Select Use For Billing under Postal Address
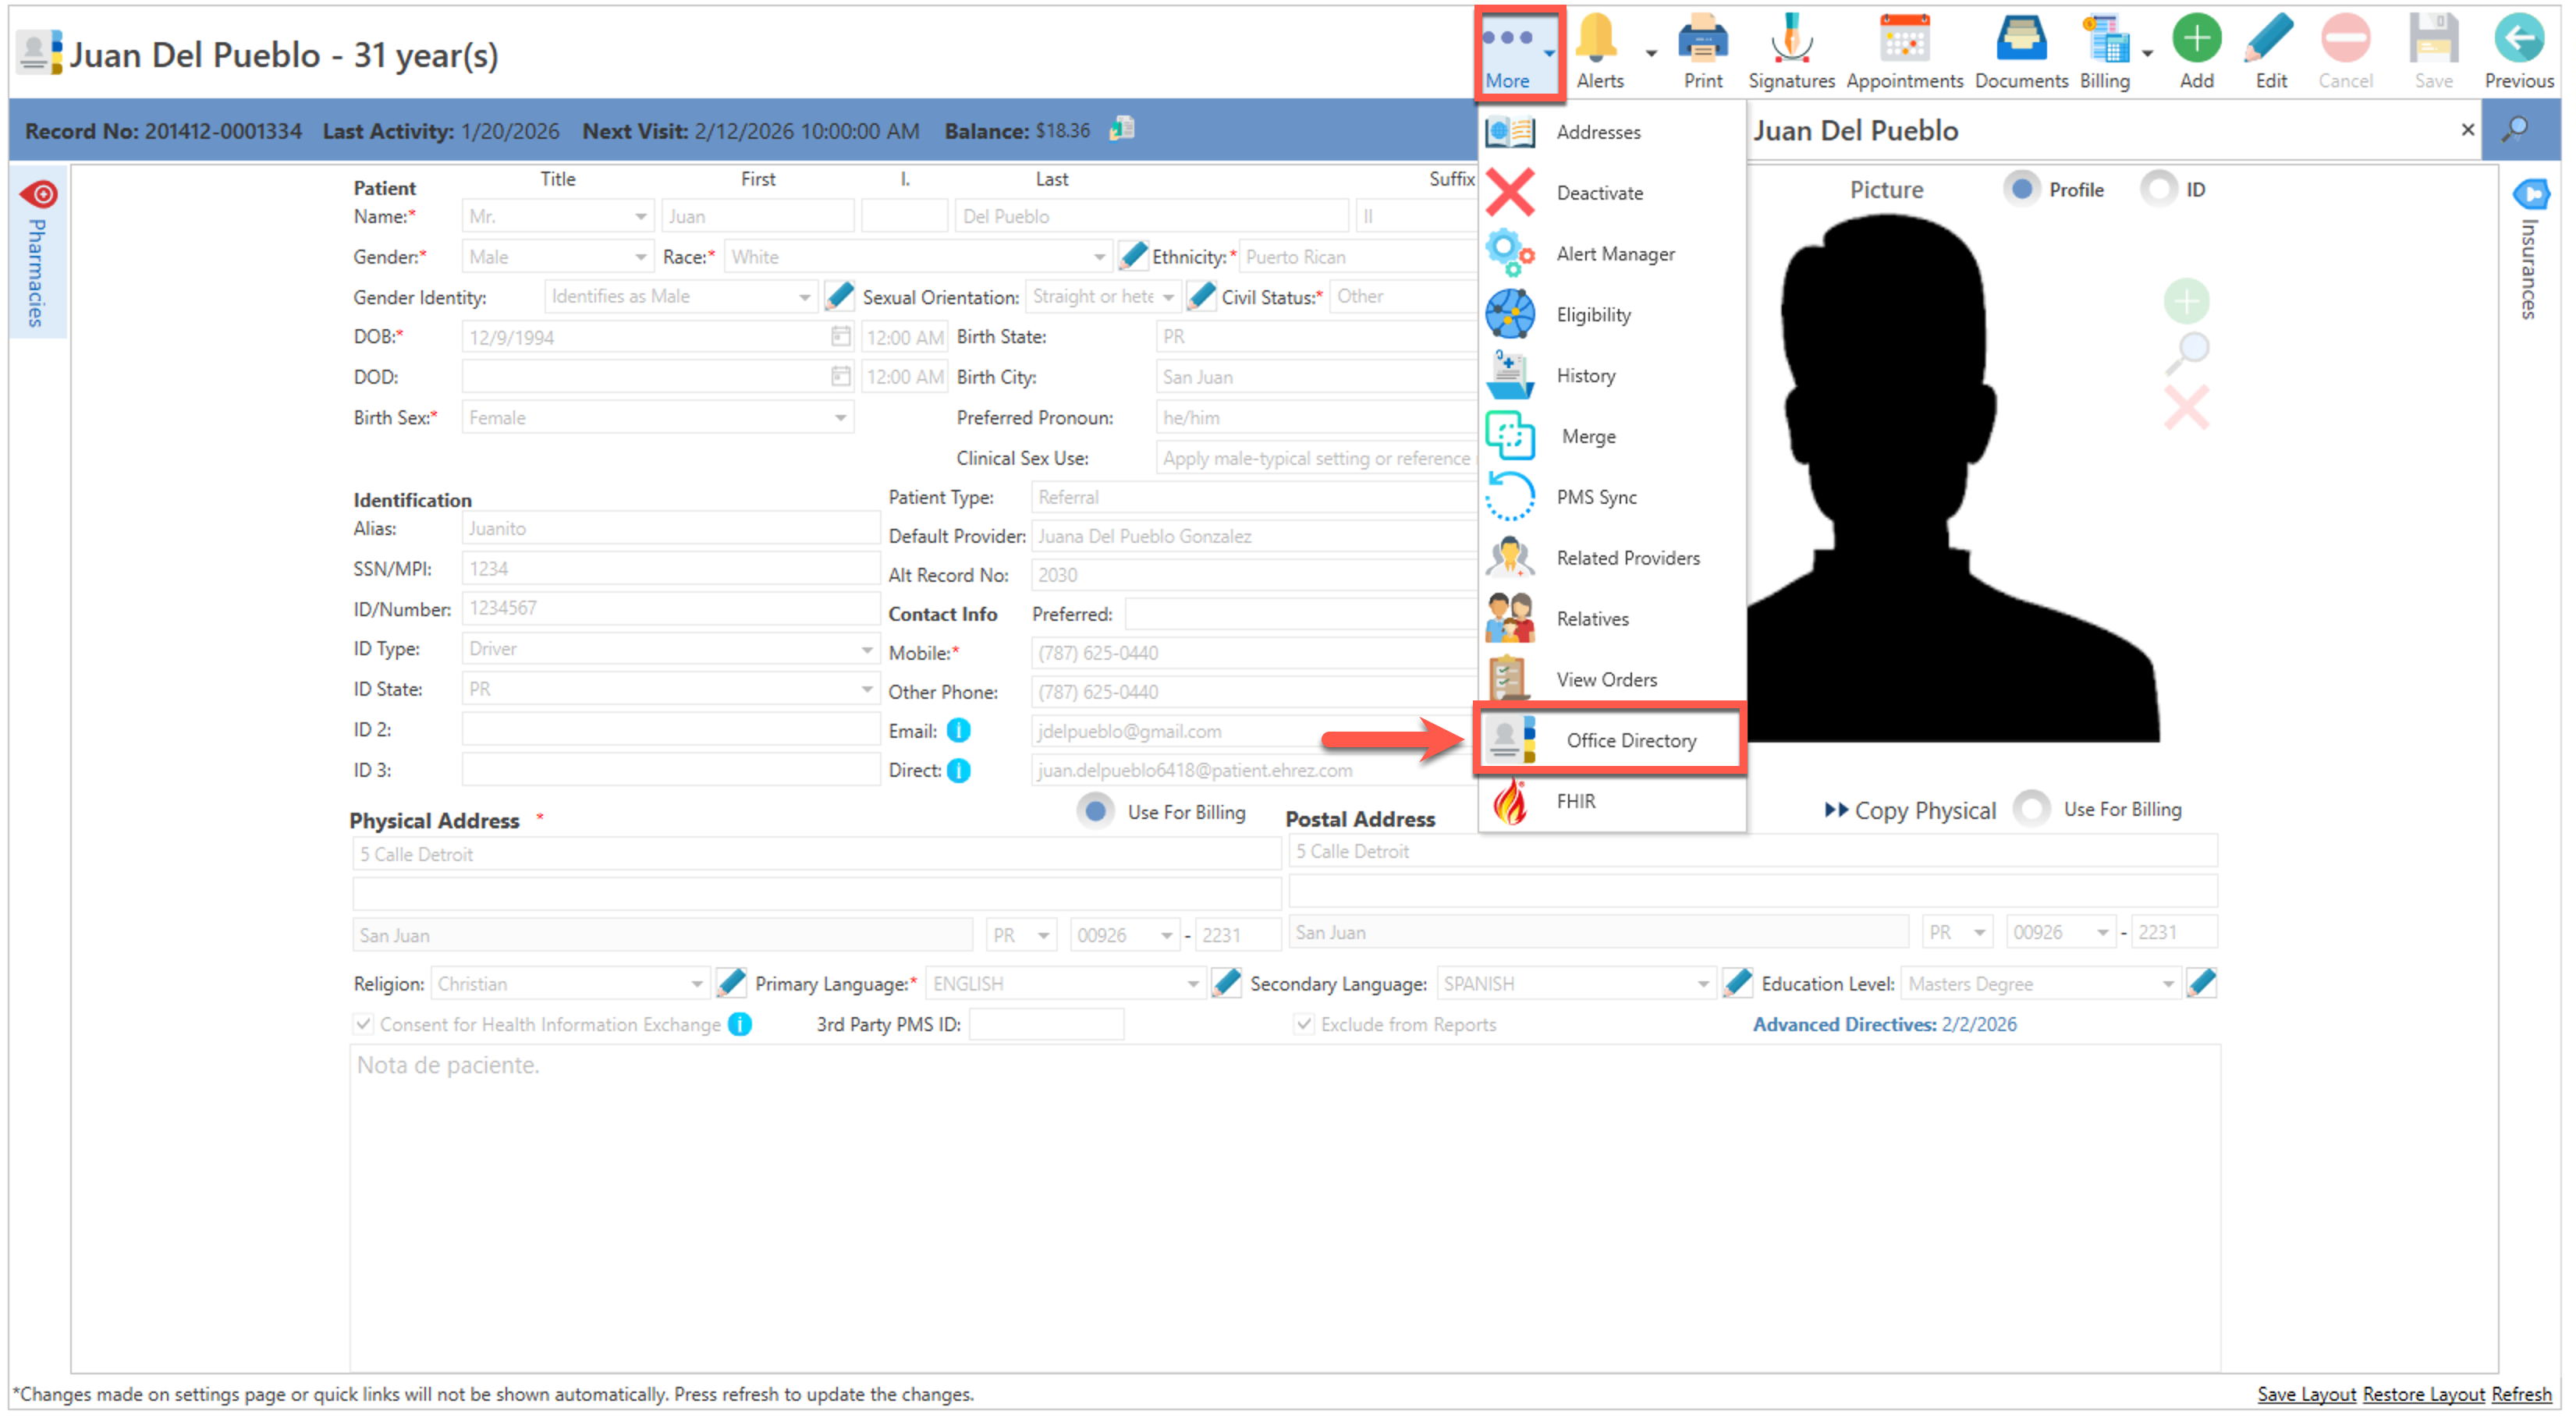The height and width of the screenshot is (1418, 2576). pos(2032,808)
